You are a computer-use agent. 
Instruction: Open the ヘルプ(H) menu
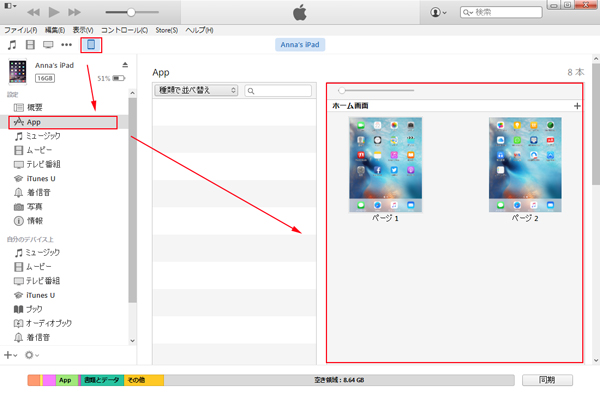point(199,30)
